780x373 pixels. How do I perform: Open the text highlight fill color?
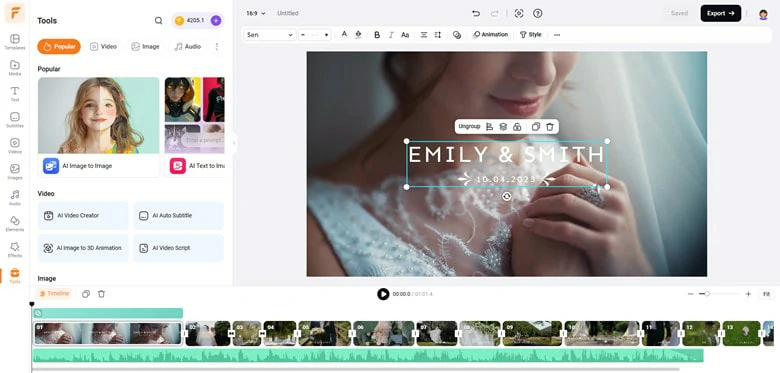pyautogui.click(x=358, y=34)
